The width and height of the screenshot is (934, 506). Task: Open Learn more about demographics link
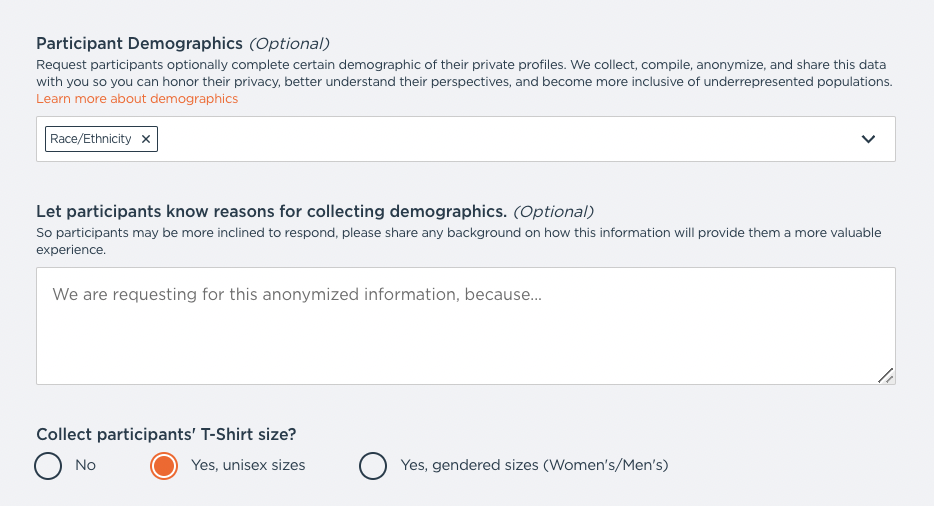click(137, 99)
